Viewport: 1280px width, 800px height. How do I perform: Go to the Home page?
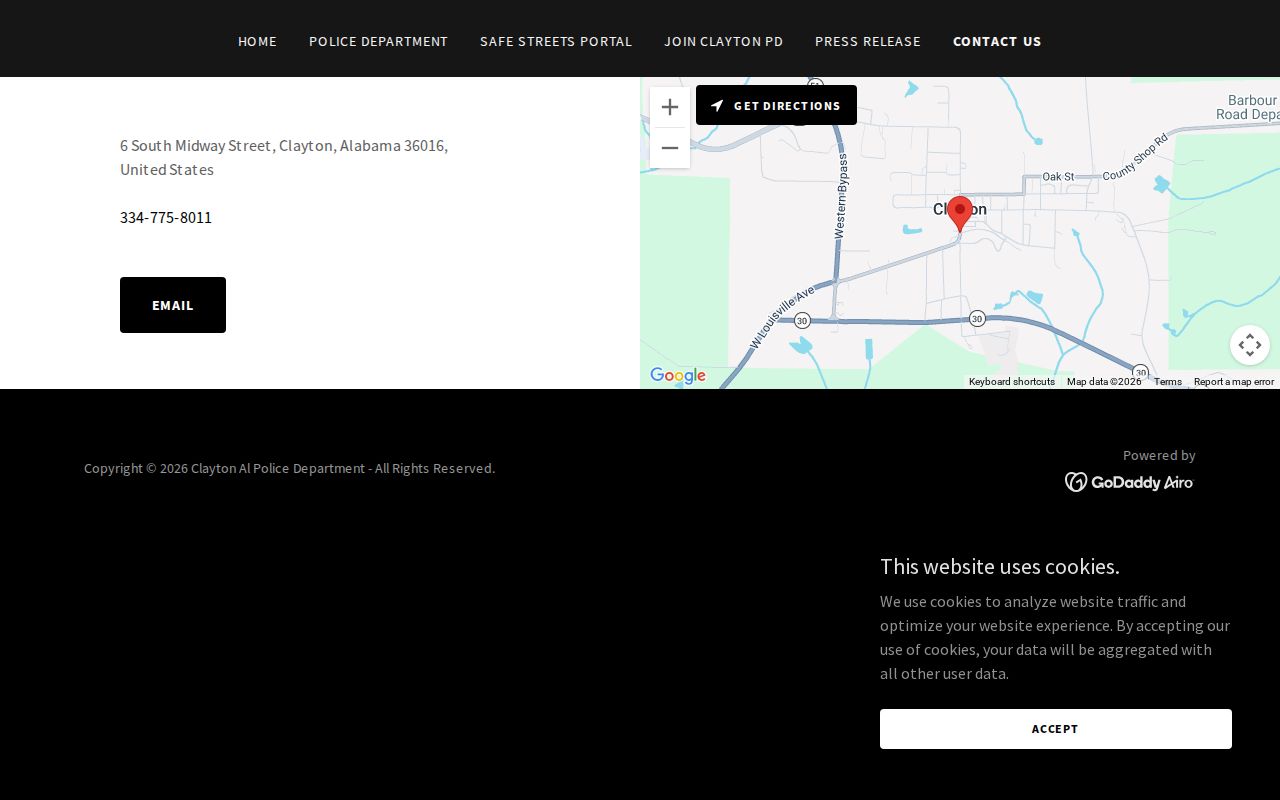[x=257, y=41]
